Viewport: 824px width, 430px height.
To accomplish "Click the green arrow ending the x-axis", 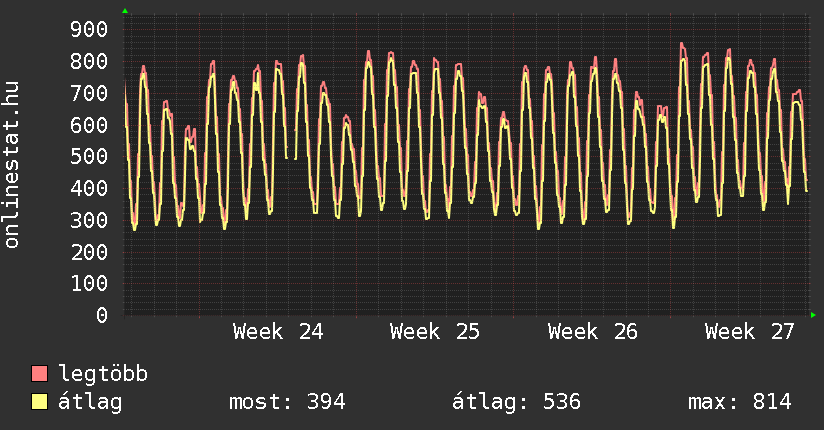I will tap(813, 315).
